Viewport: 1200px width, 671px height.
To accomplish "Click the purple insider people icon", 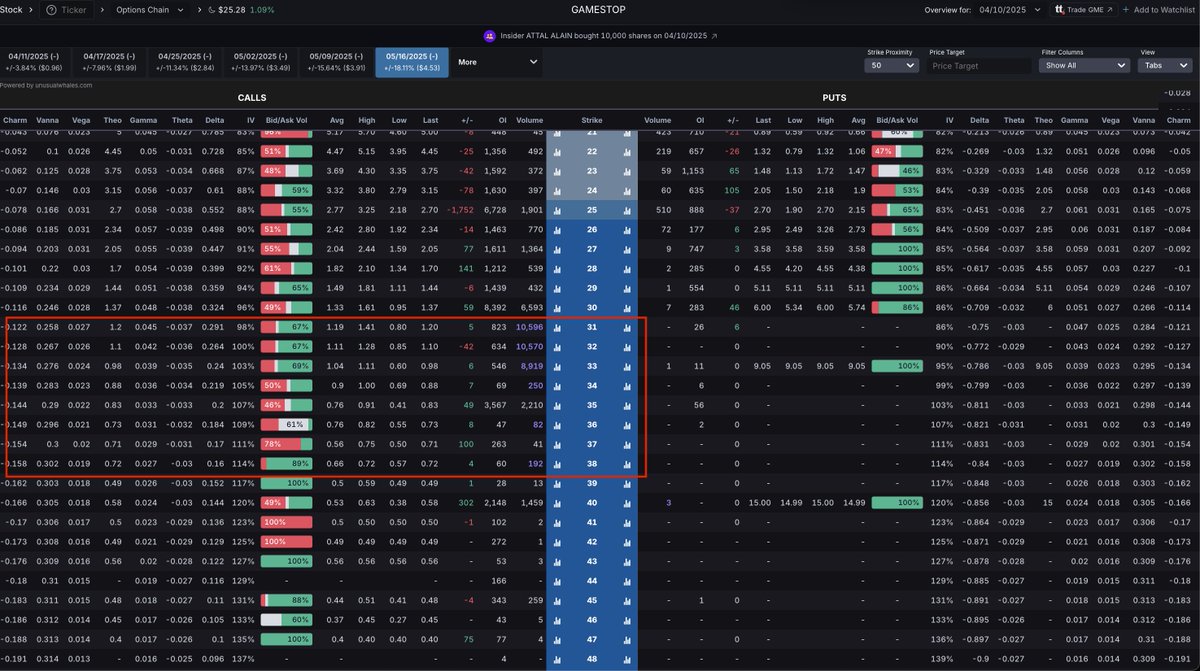I will click(489, 35).
